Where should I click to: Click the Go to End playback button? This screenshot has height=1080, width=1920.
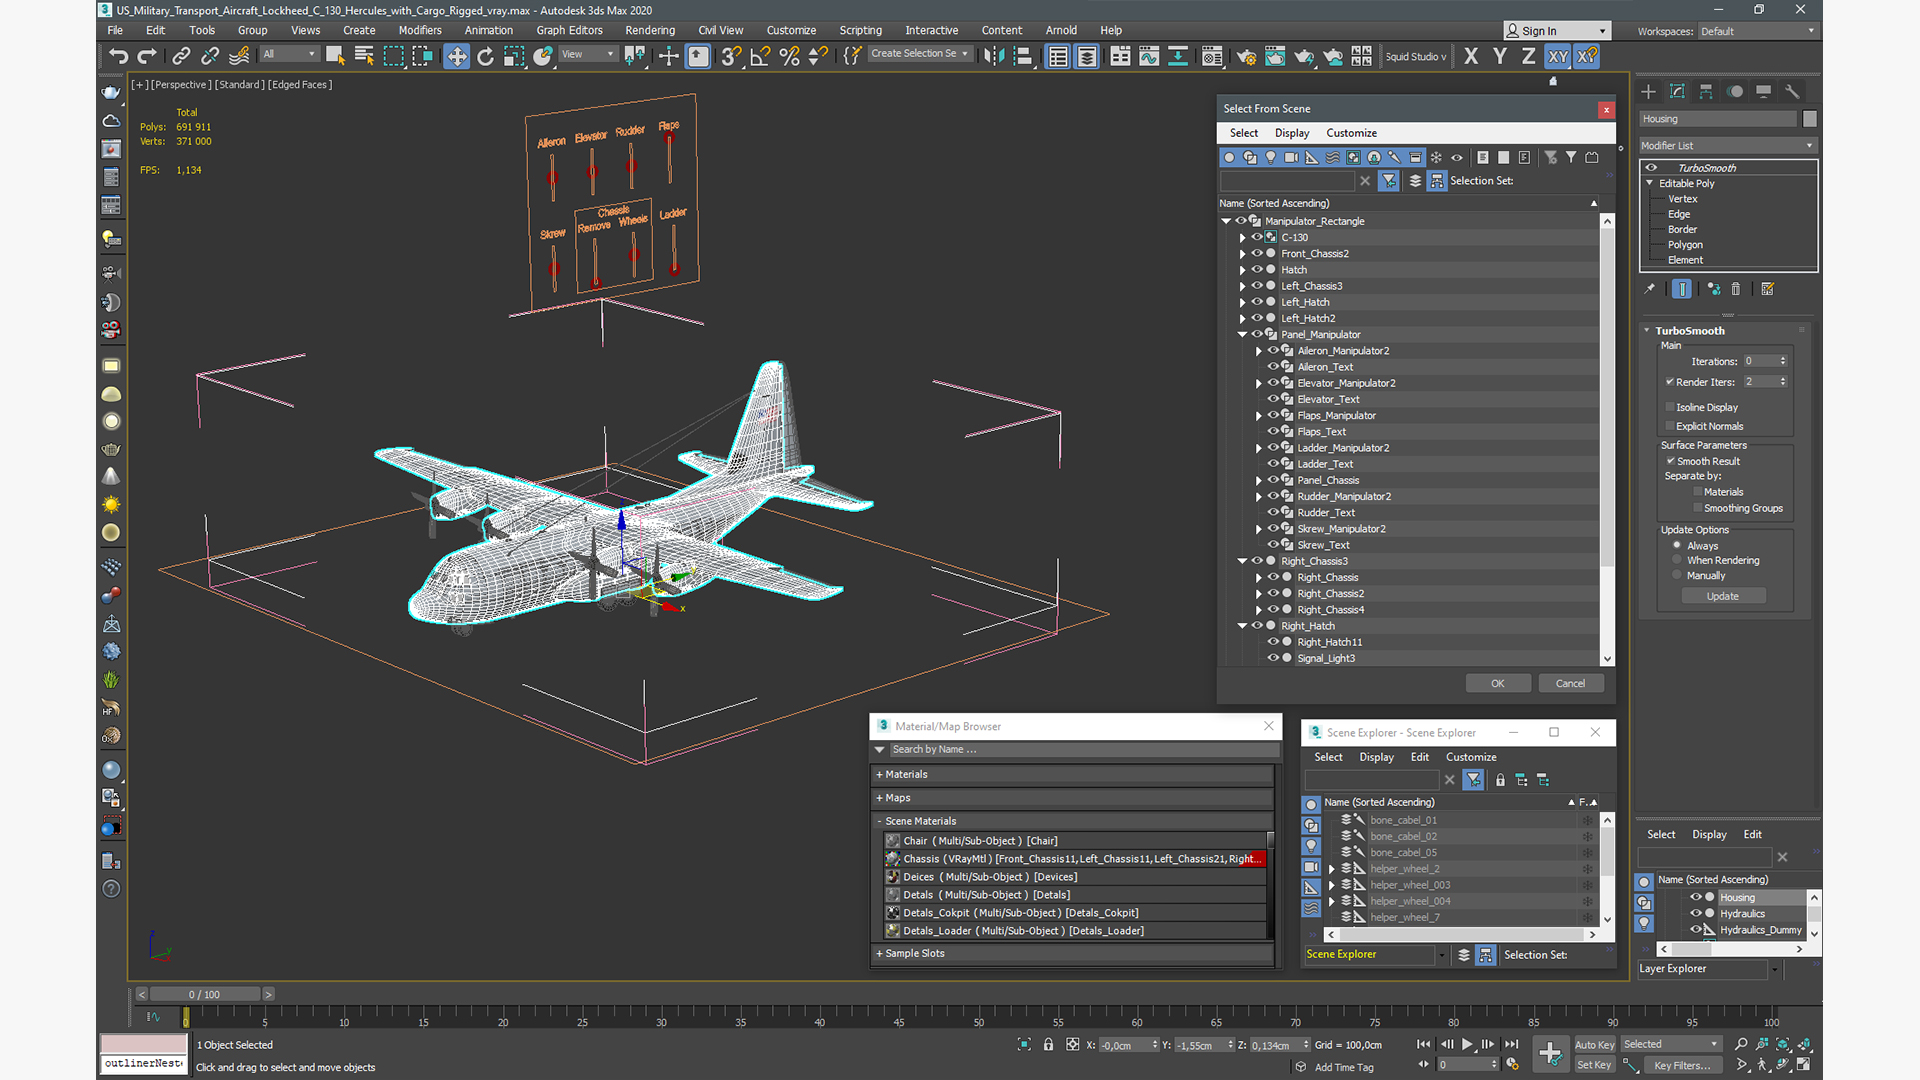click(x=1511, y=1044)
